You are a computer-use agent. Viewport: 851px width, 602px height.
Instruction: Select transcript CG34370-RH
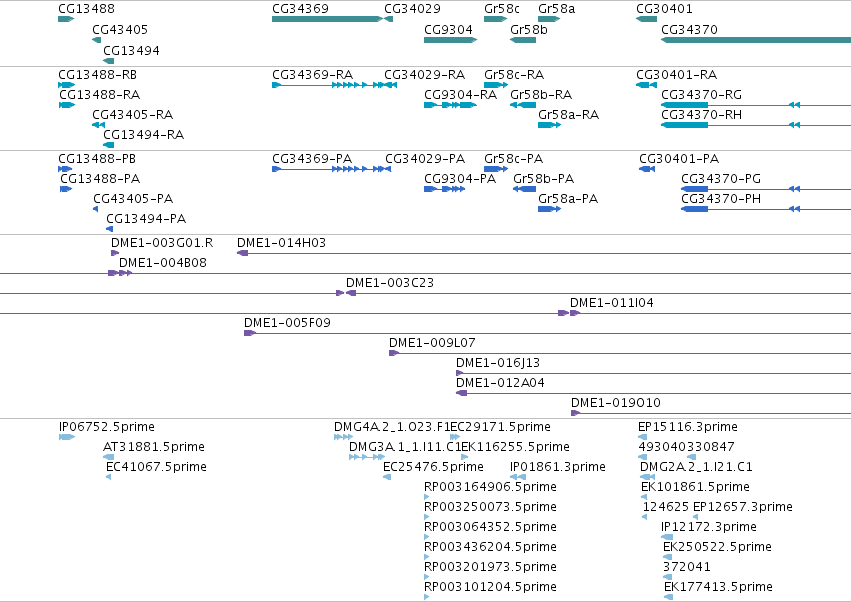pos(702,115)
